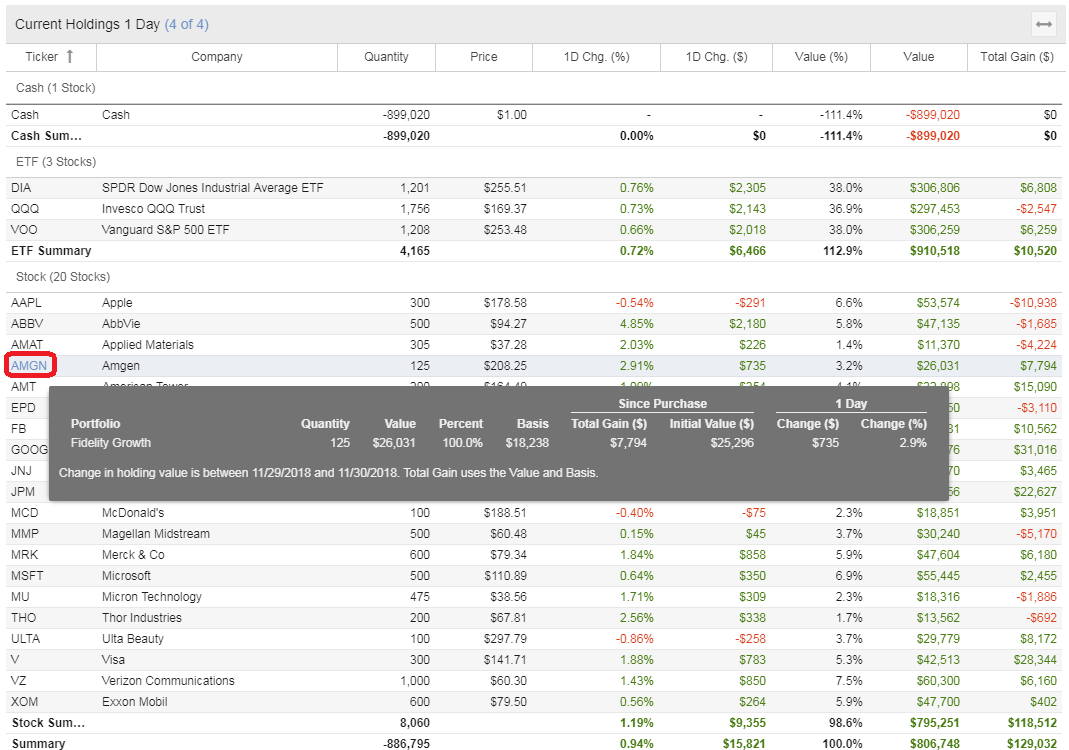This screenshot has width=1069, height=750.
Task: Sort holdings by 1D Chg. ($) header
Action: click(x=716, y=57)
